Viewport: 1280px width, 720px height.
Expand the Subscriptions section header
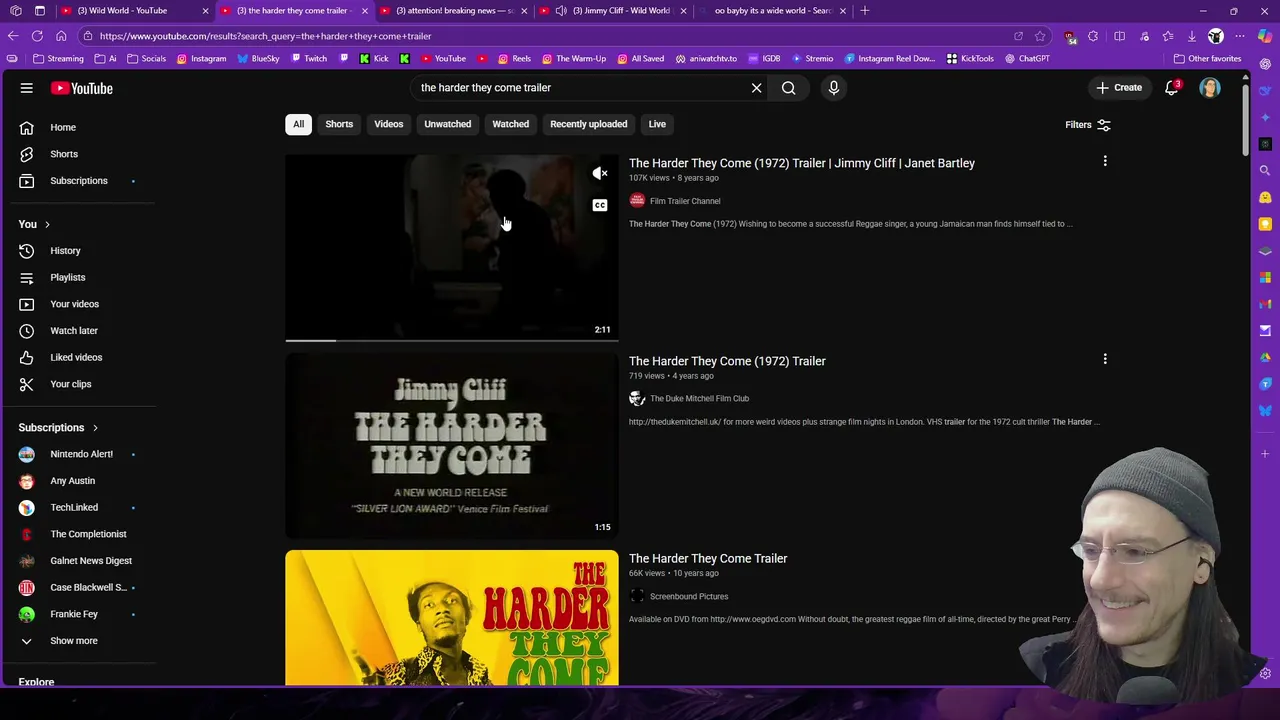pos(58,428)
